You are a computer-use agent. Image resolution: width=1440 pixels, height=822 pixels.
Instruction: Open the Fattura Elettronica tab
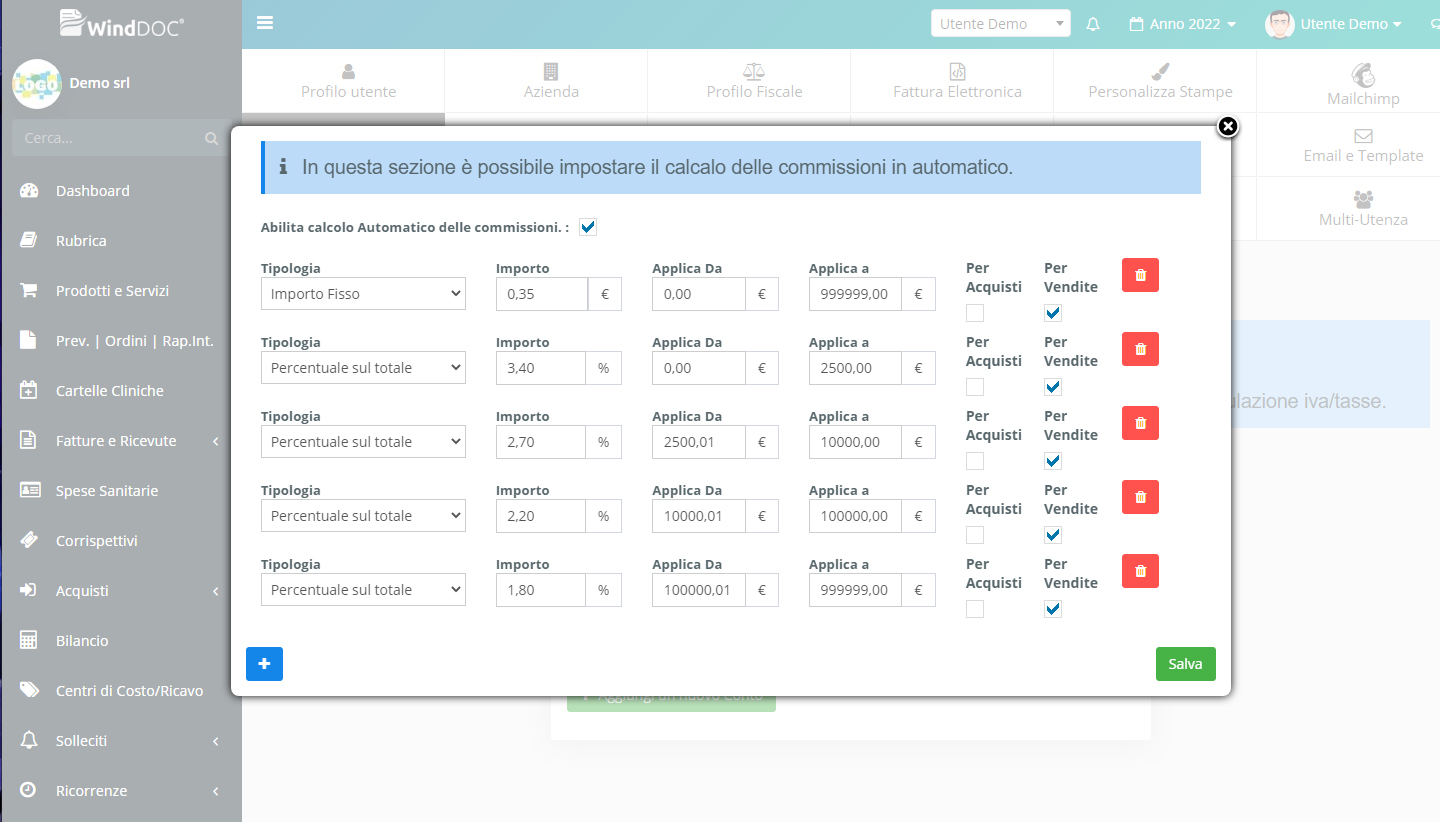(x=957, y=81)
